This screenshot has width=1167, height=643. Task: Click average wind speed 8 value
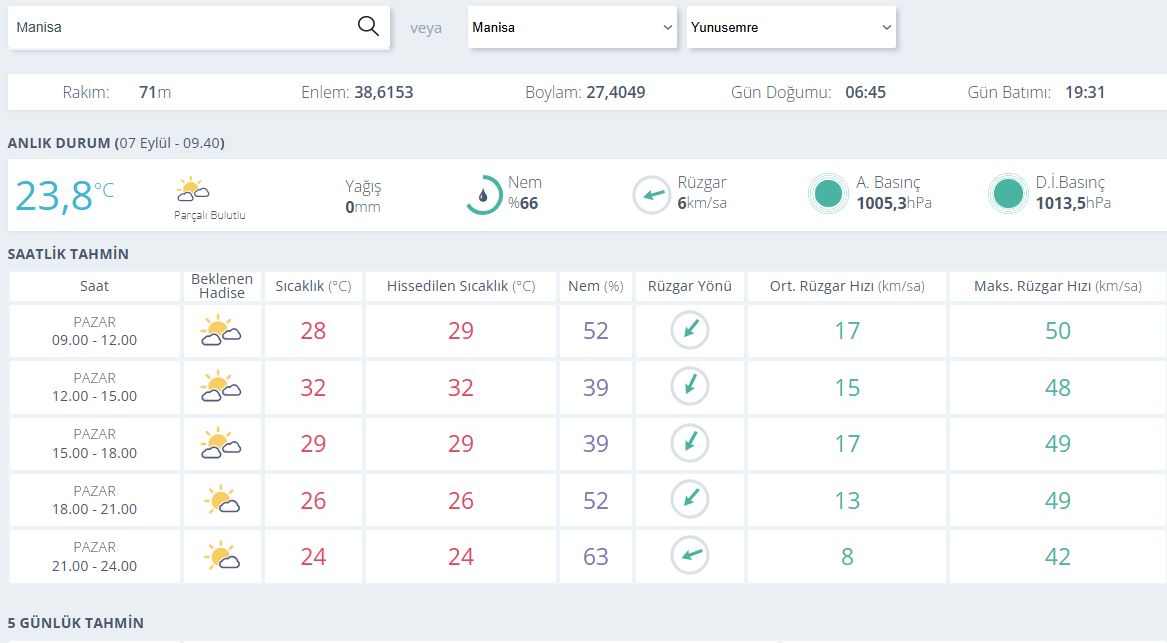coord(847,557)
